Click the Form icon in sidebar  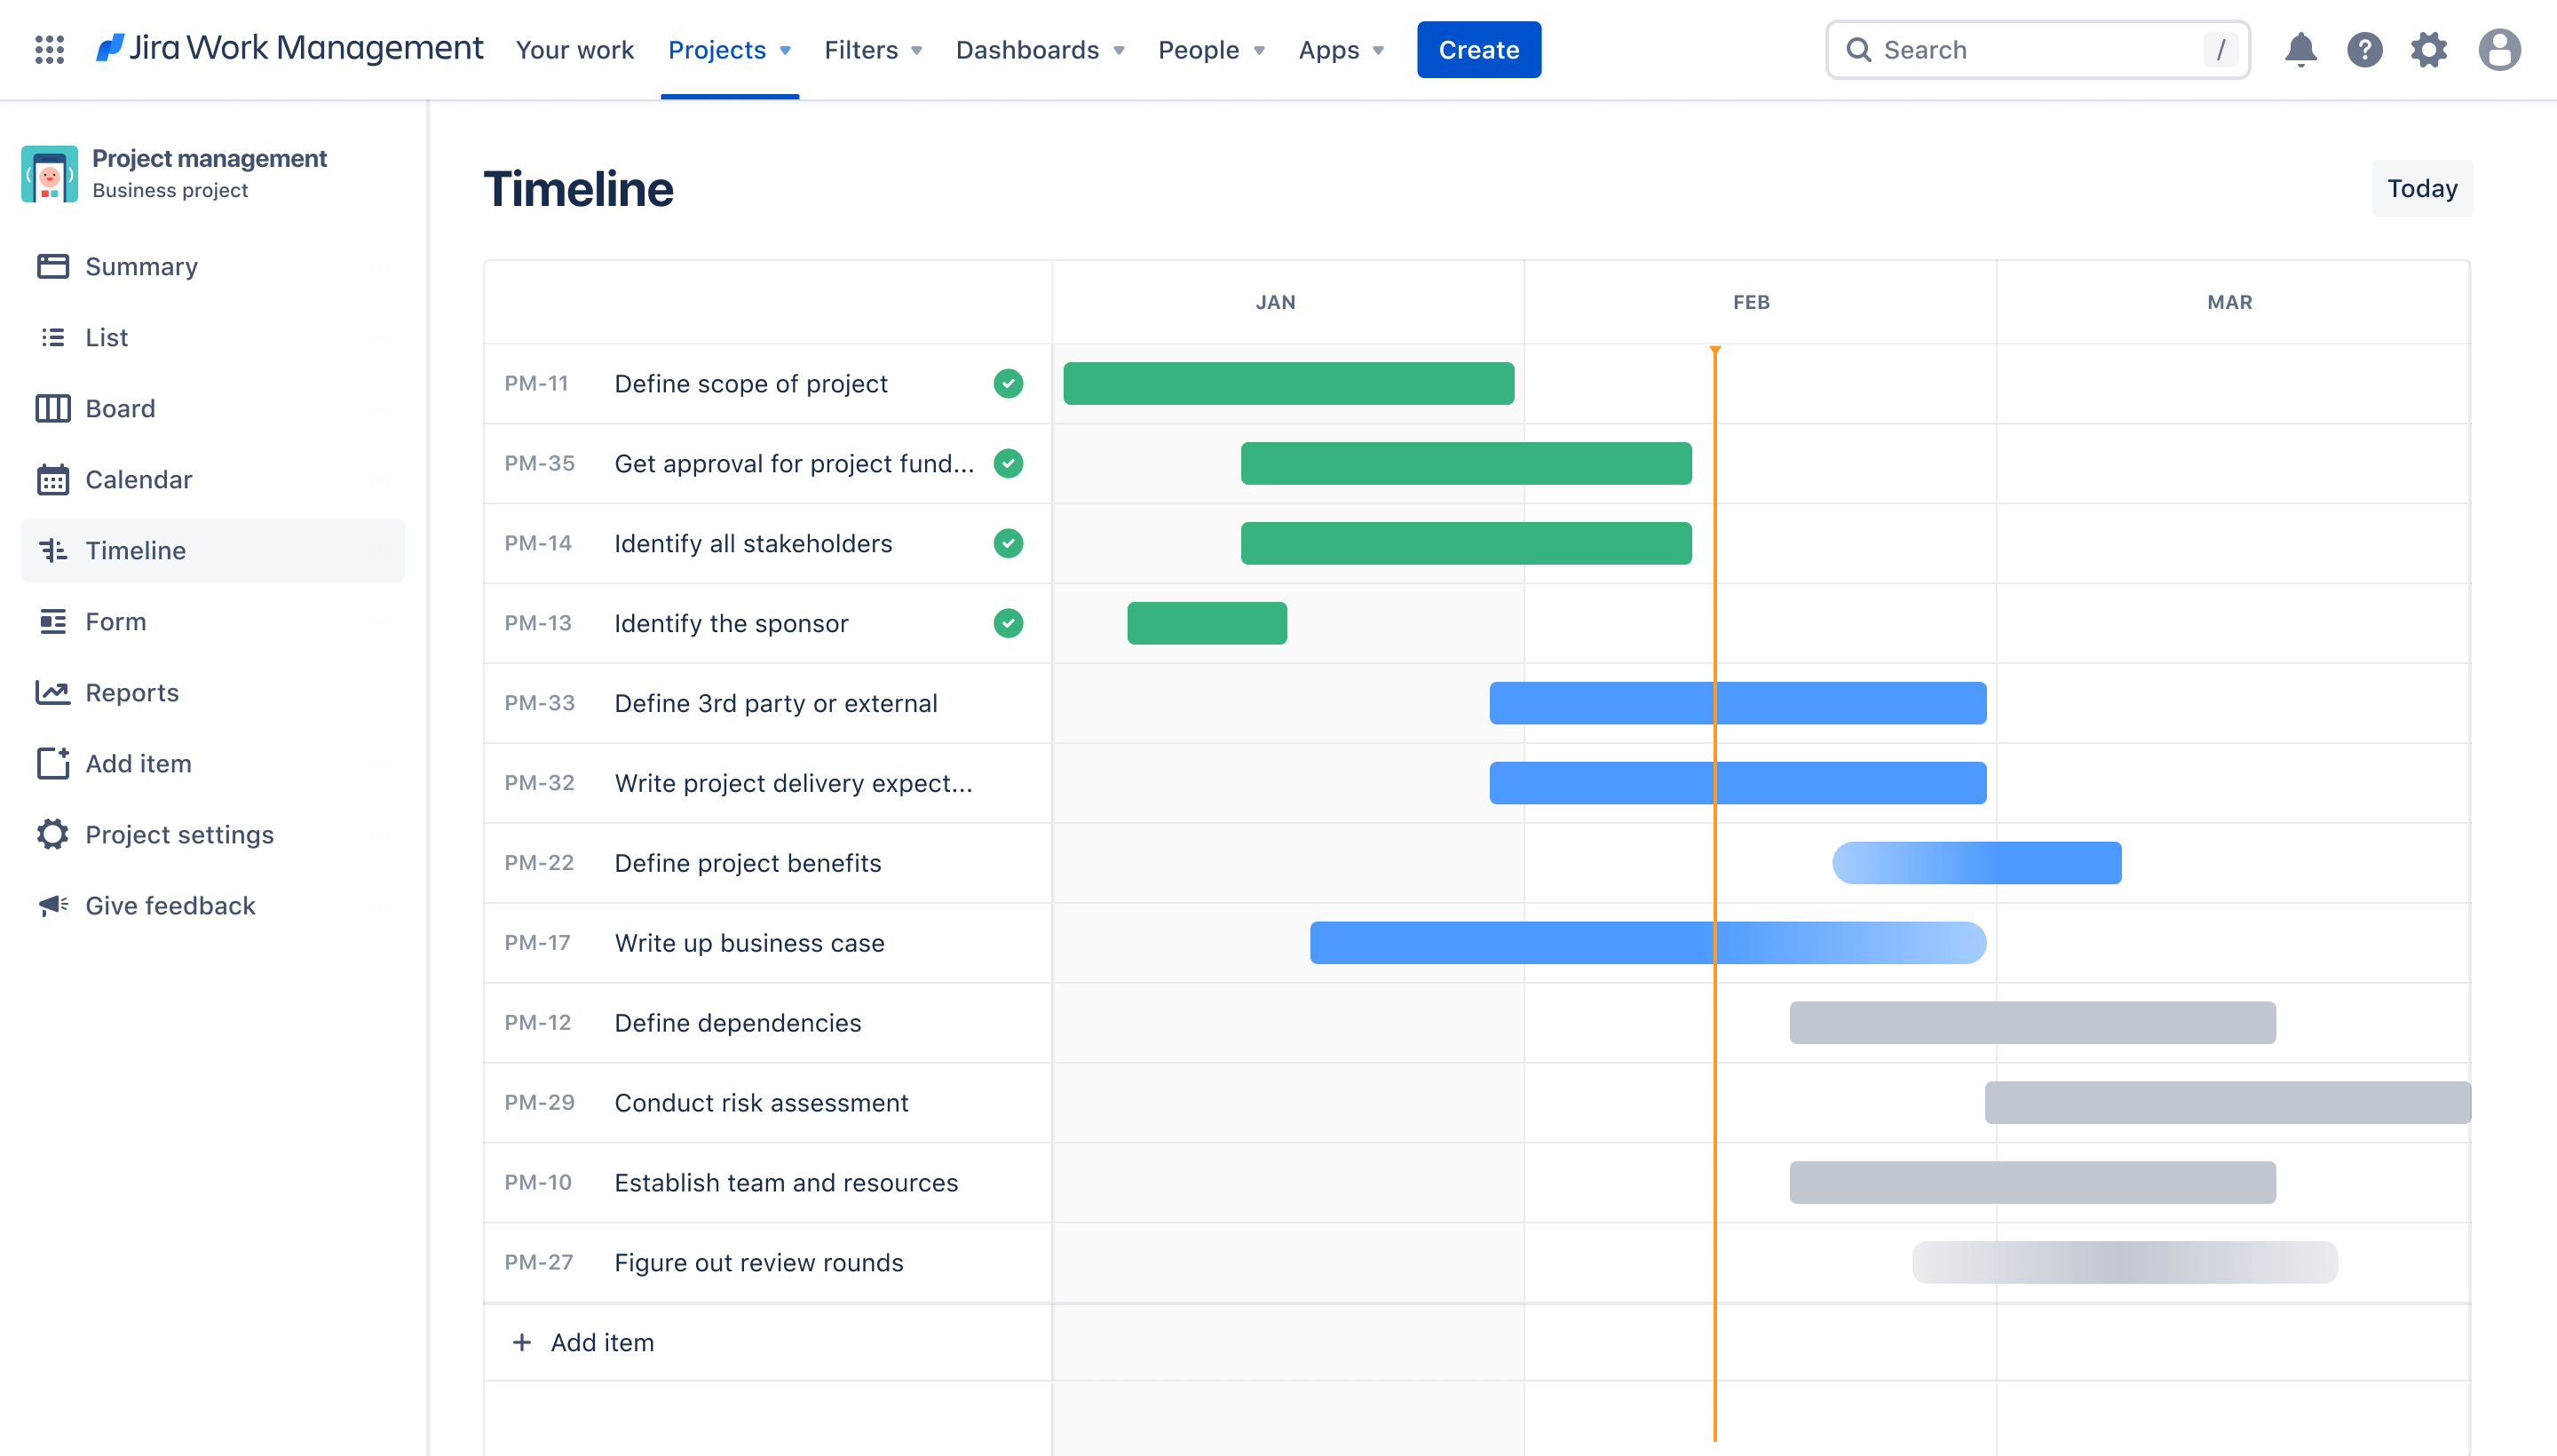(x=52, y=620)
